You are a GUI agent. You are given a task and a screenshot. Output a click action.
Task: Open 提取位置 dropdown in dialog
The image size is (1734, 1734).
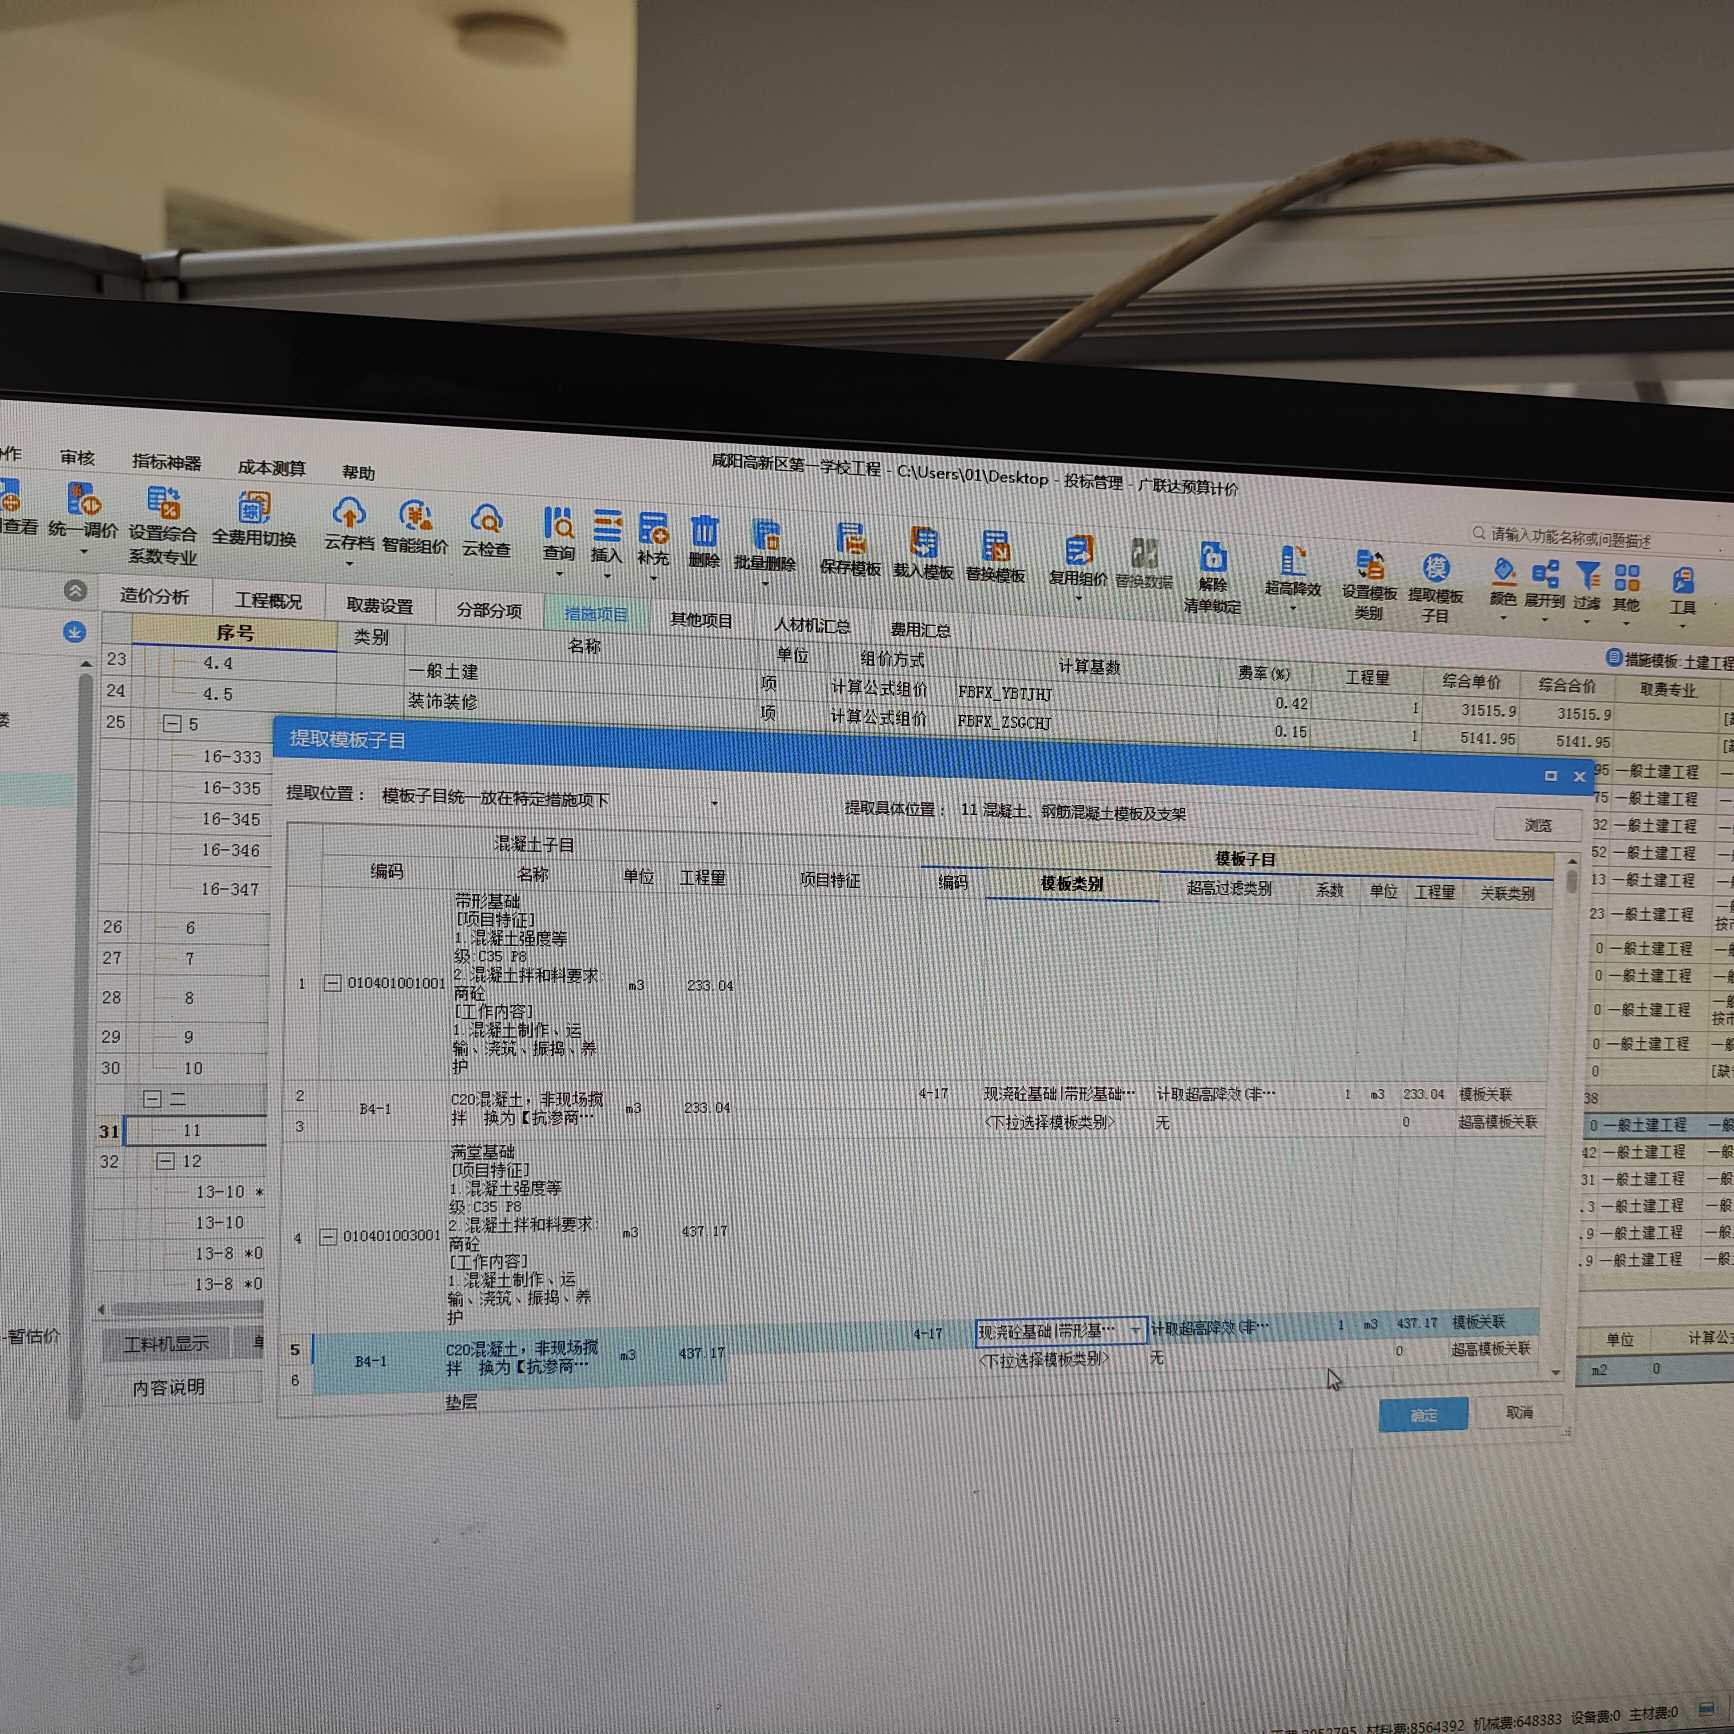714,803
